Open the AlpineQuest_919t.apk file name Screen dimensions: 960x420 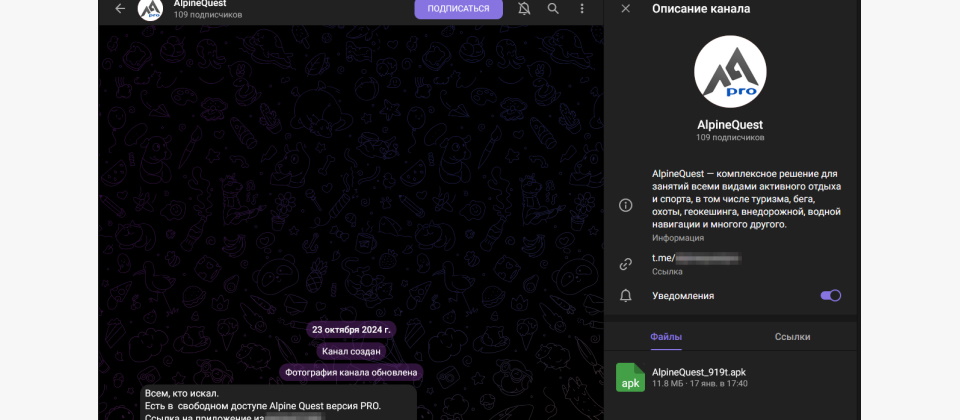(x=699, y=372)
